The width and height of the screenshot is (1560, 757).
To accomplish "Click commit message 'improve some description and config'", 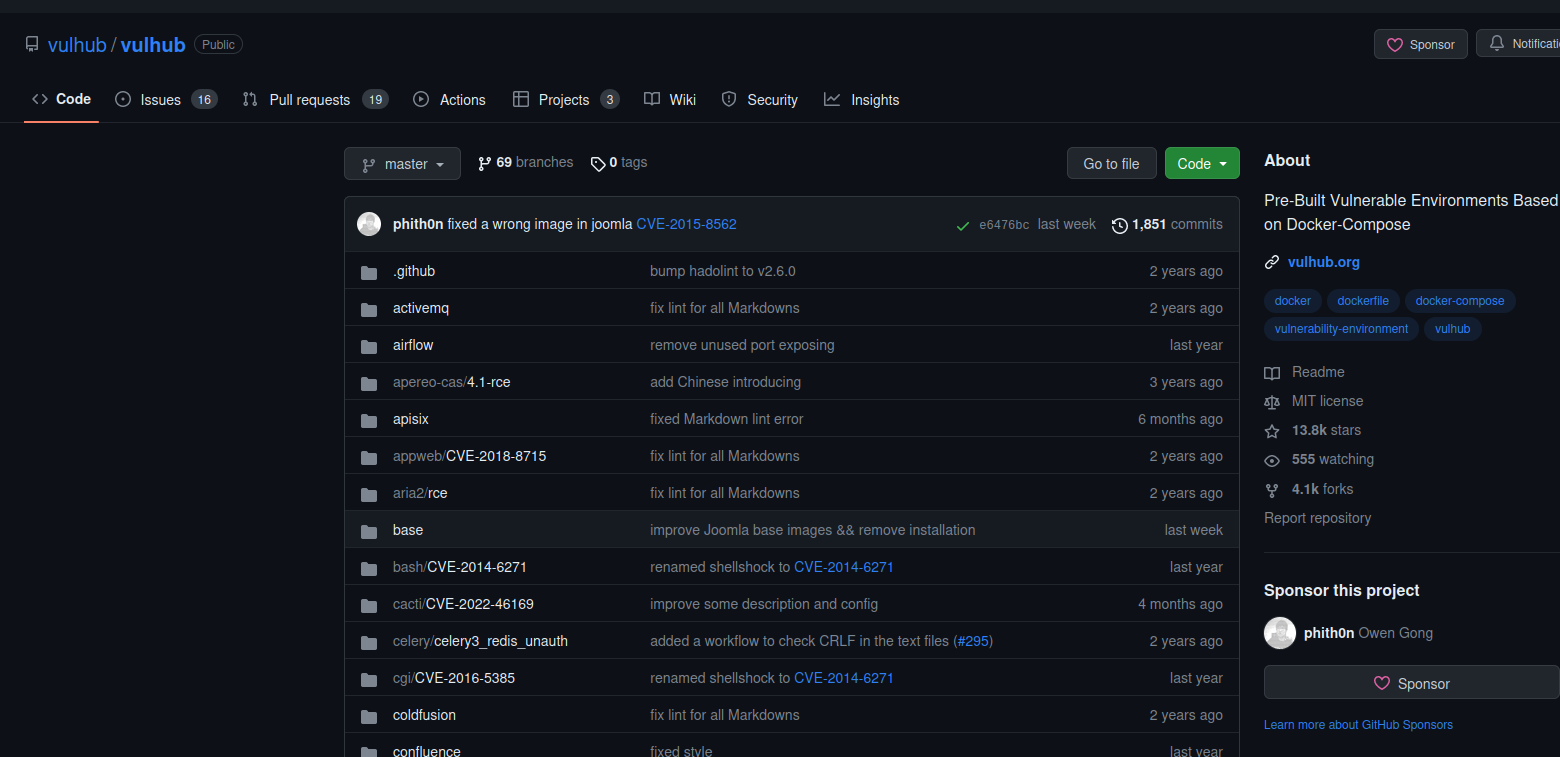I will tap(764, 604).
